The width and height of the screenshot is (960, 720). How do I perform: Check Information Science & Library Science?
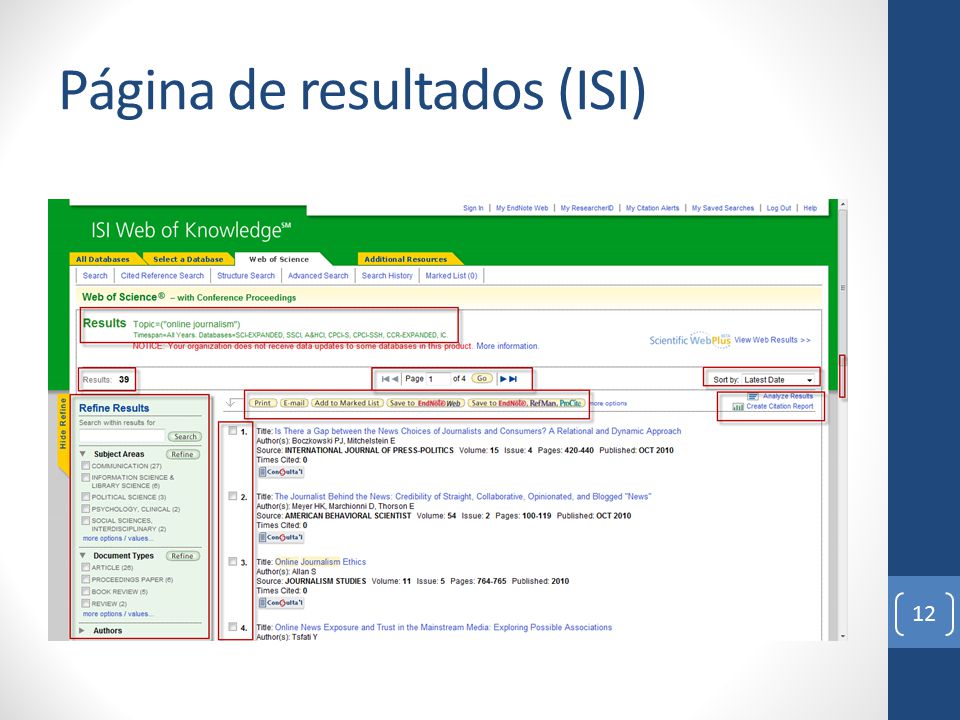tap(86, 478)
